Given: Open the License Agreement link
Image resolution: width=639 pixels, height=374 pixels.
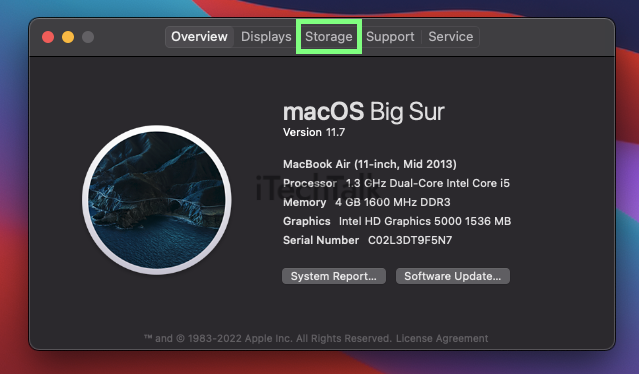Looking at the screenshot, I should click(442, 339).
